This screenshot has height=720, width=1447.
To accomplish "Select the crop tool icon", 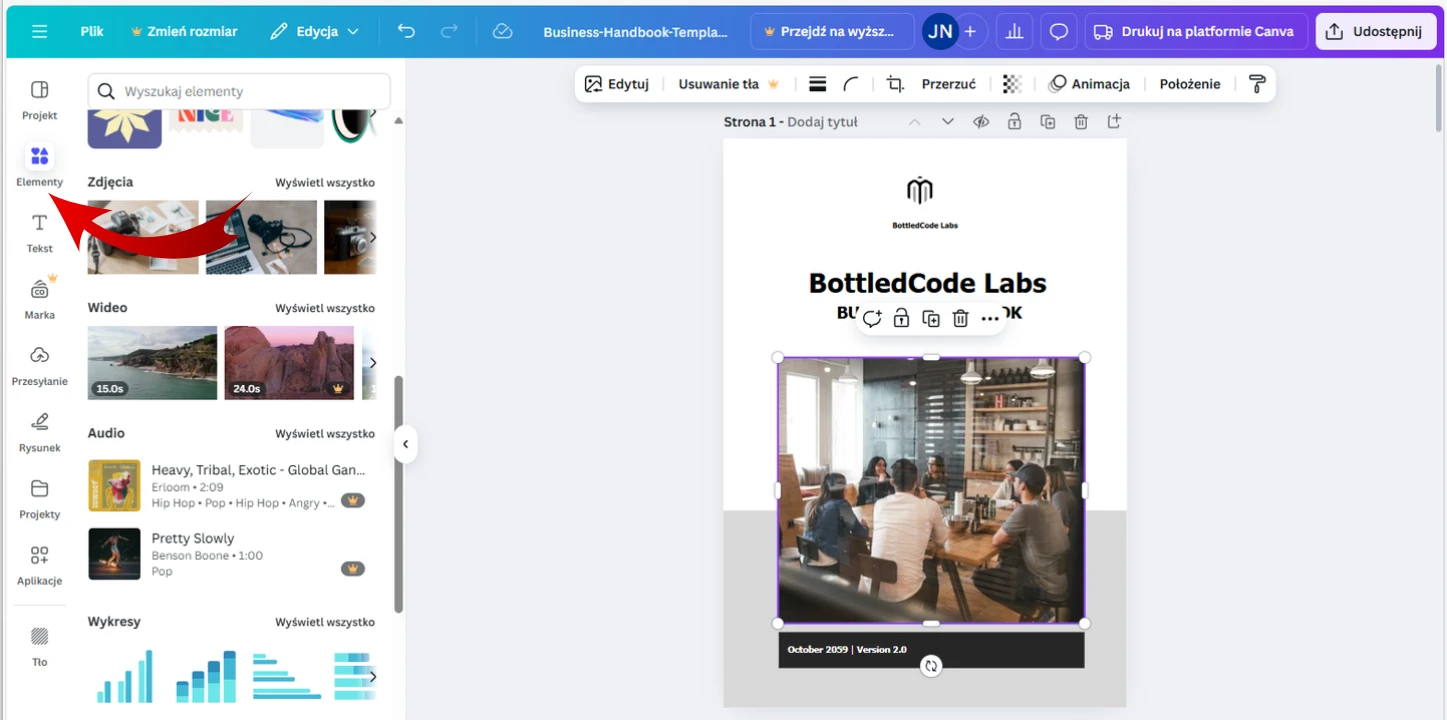I will click(x=895, y=84).
